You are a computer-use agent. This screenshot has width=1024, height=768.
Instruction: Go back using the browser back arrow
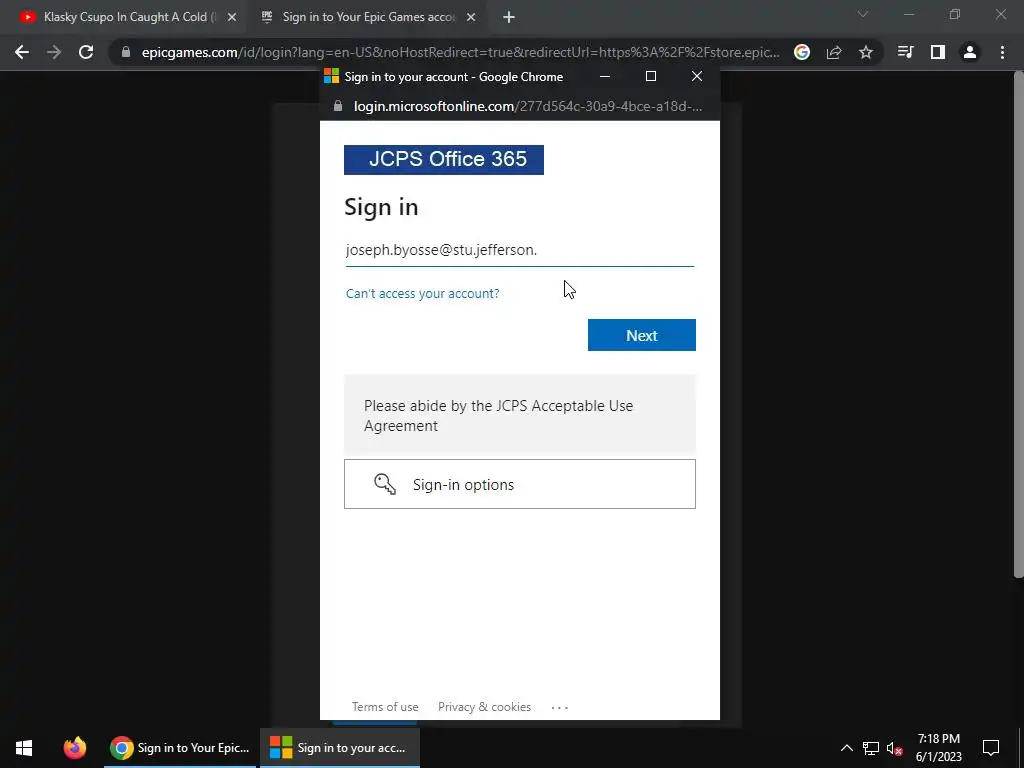22,52
